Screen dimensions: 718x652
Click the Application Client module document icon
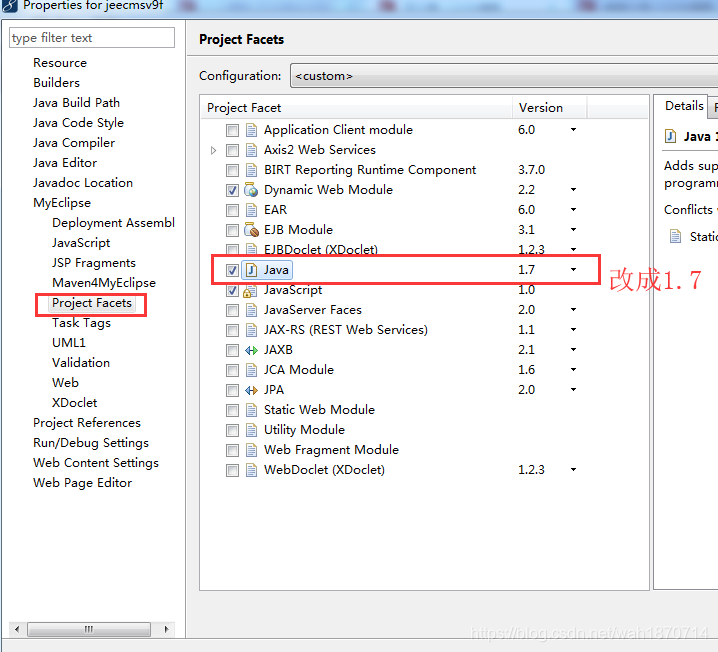pyautogui.click(x=251, y=130)
